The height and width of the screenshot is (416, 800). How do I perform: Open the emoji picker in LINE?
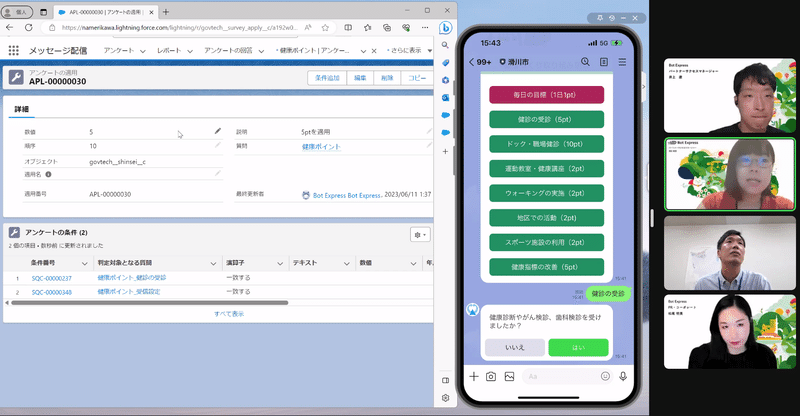point(605,376)
